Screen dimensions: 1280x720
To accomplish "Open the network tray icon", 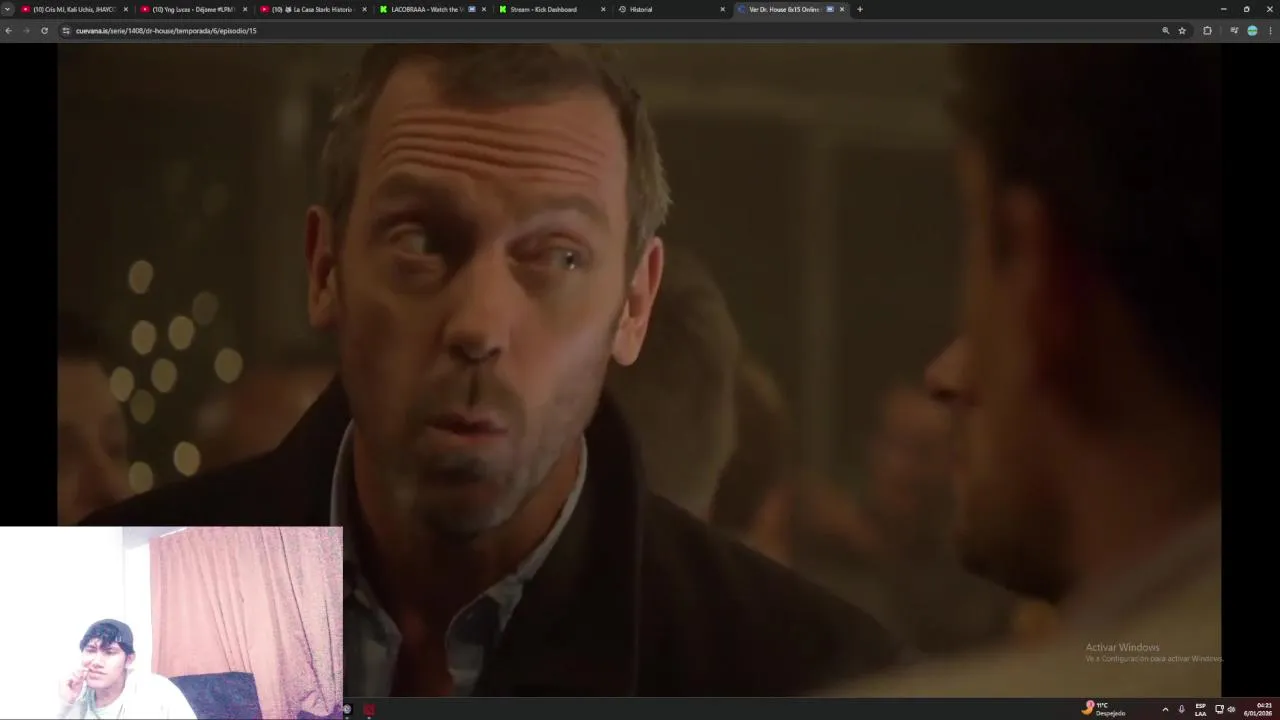I will tap(1219, 709).
